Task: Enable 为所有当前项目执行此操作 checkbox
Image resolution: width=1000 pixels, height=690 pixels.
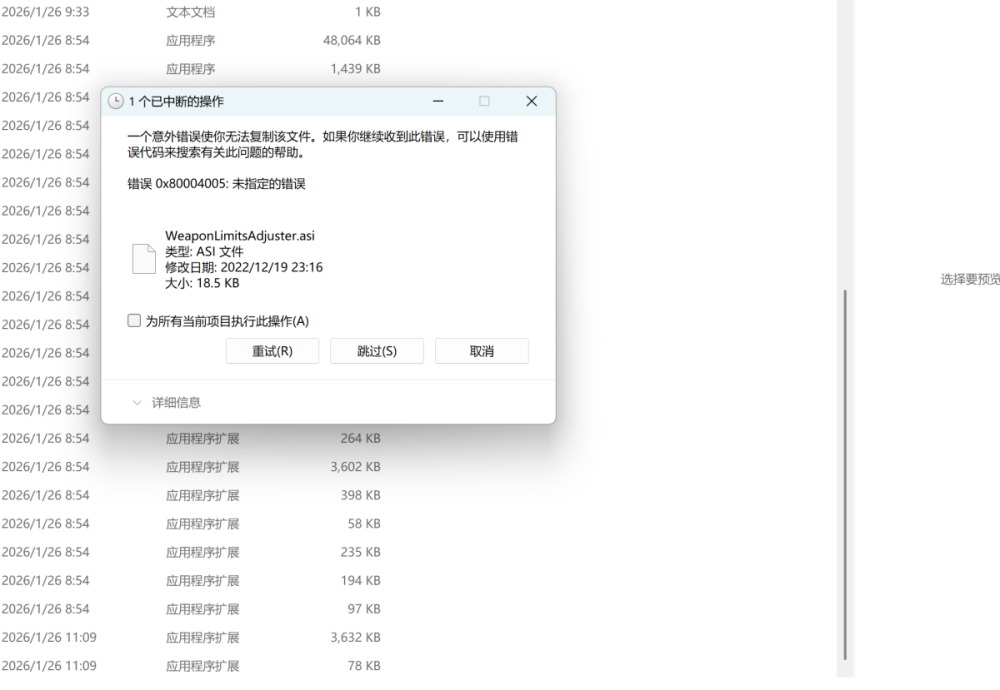Action: pyautogui.click(x=134, y=320)
